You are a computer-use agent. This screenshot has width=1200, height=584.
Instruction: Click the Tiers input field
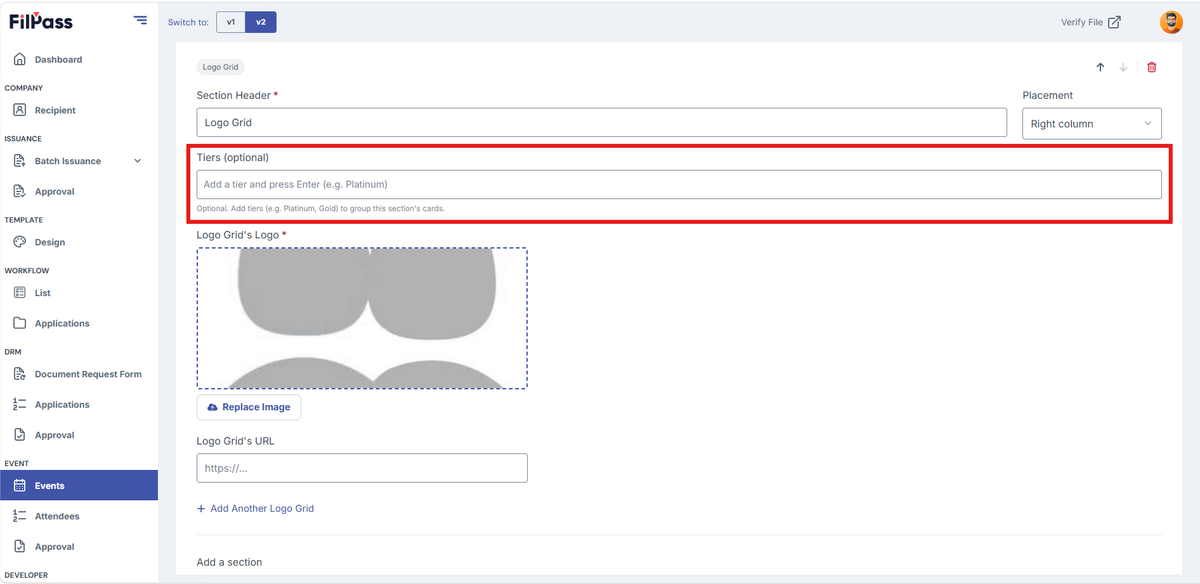(x=679, y=184)
